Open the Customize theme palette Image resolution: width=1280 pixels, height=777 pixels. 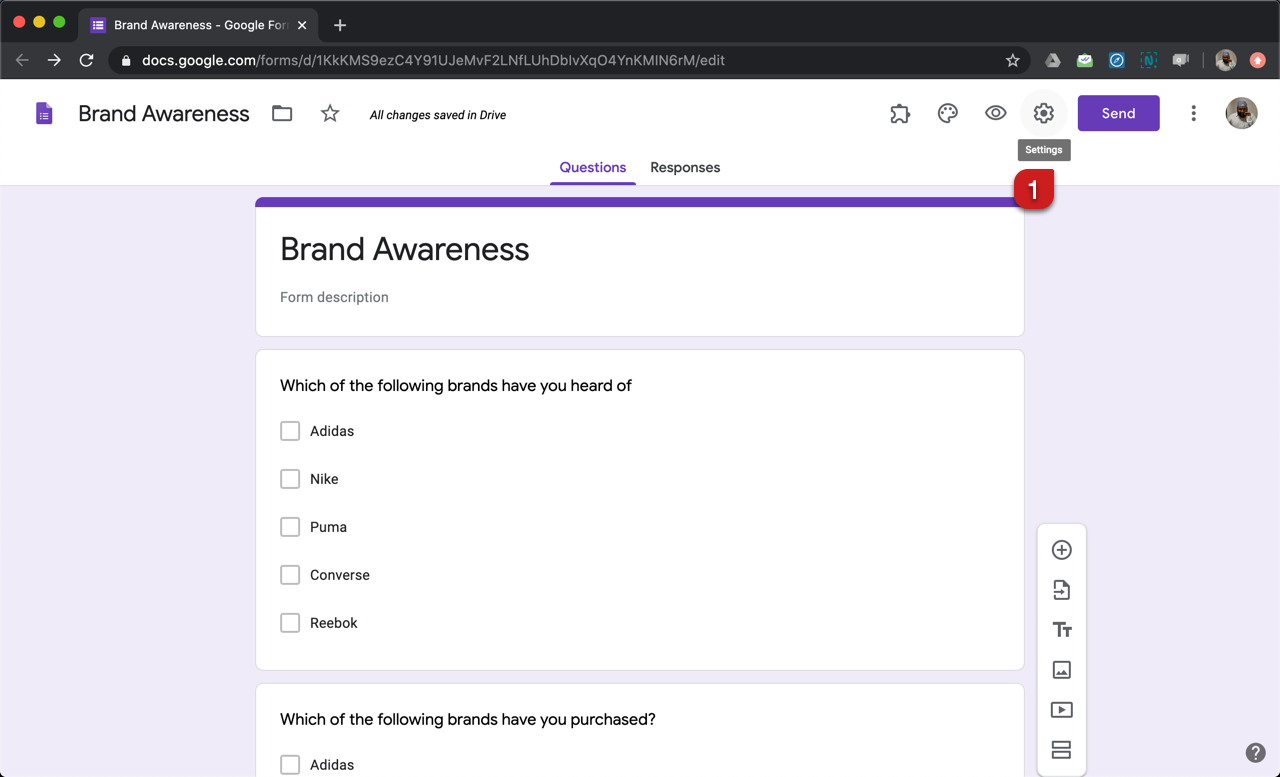(x=947, y=113)
